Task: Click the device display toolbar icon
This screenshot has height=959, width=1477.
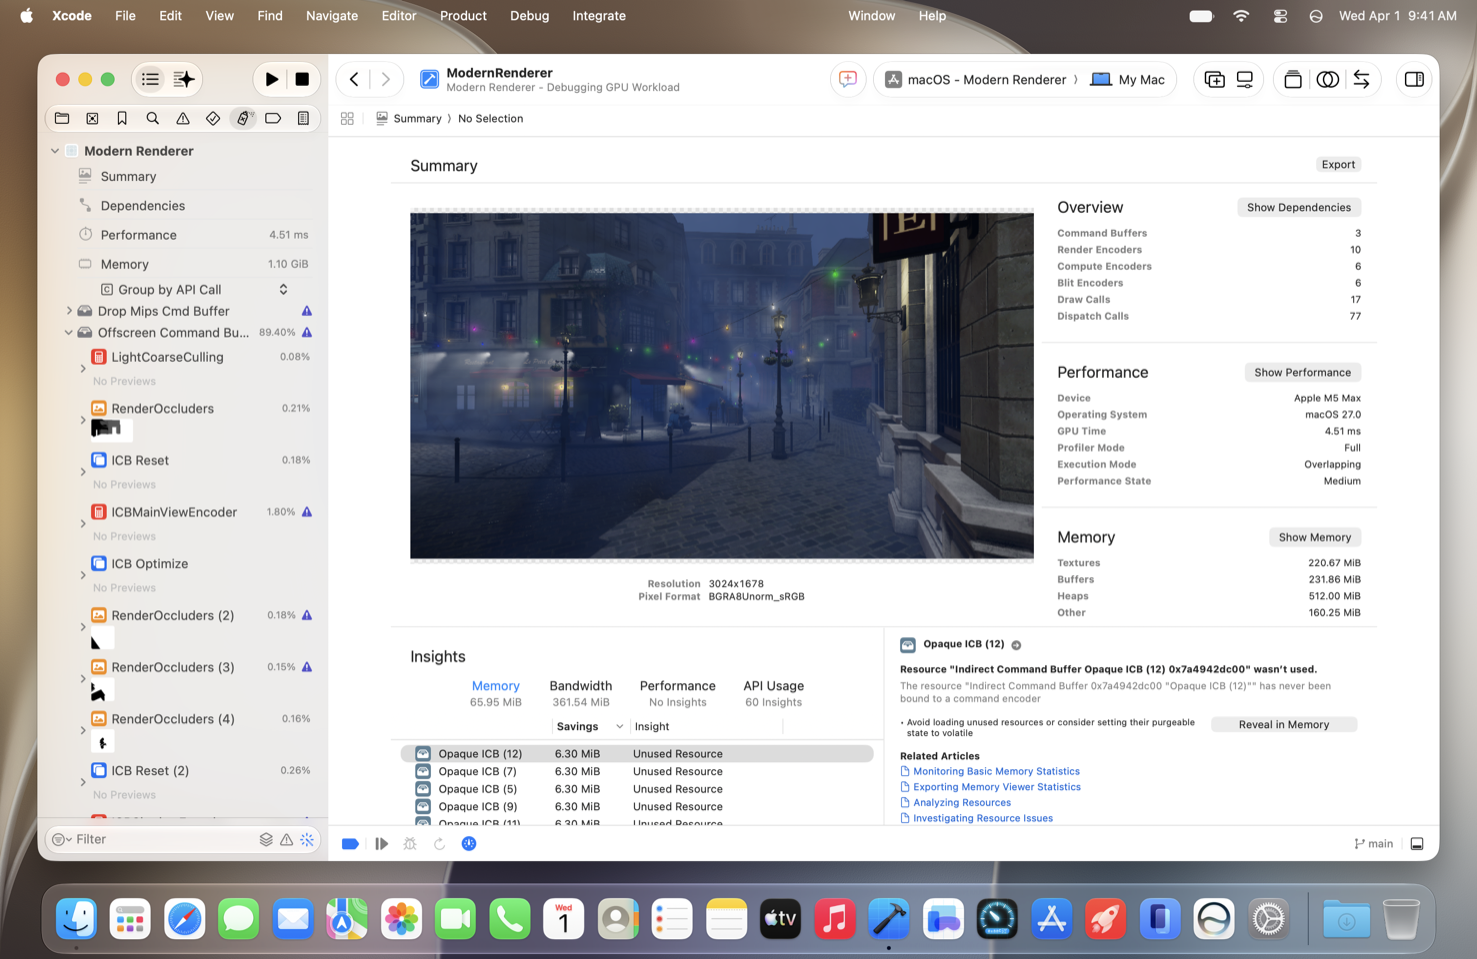Action: (1245, 79)
